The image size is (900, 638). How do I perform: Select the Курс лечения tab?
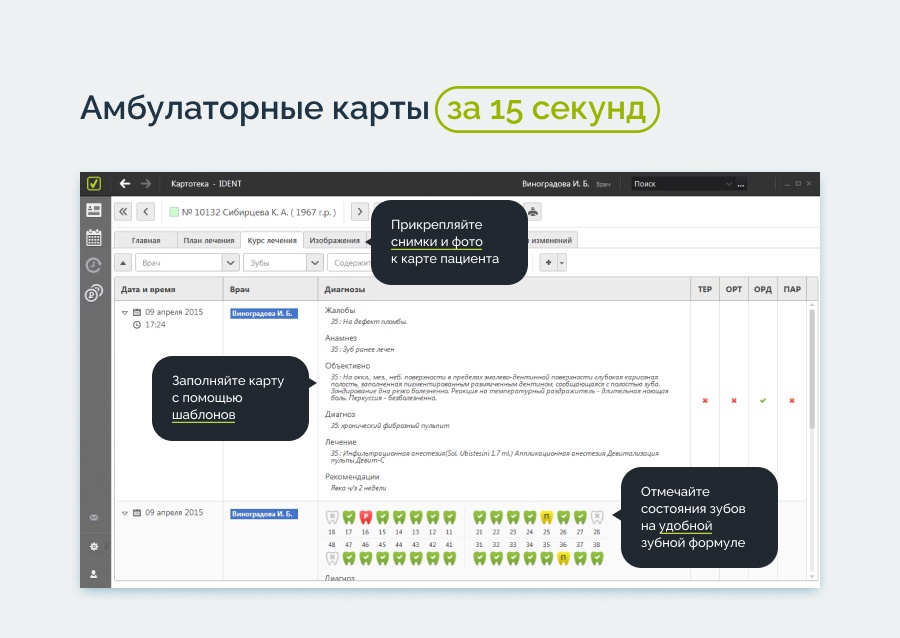pyautogui.click(x=272, y=240)
